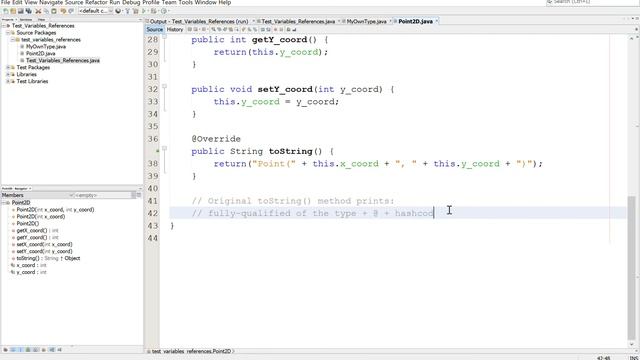Collapse the Source Packages node

(x=8, y=33)
